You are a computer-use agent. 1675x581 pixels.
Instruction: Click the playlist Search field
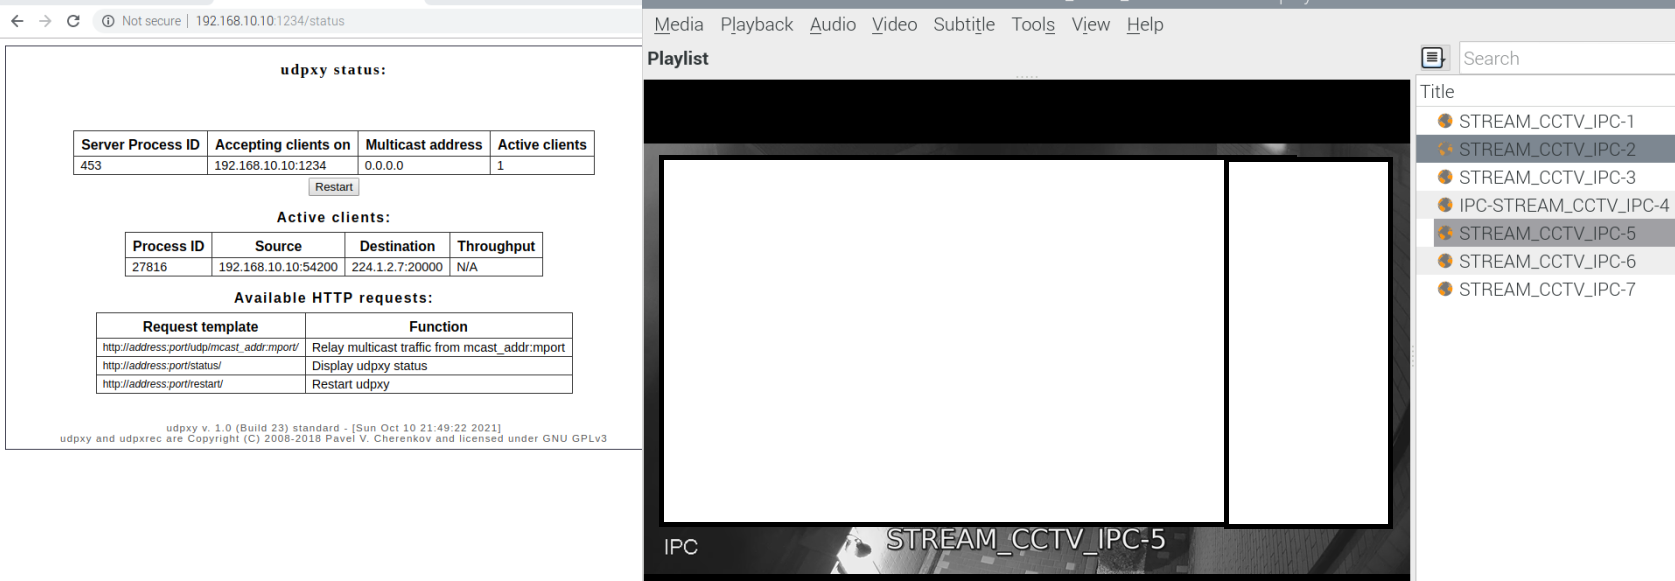pyautogui.click(x=1565, y=58)
